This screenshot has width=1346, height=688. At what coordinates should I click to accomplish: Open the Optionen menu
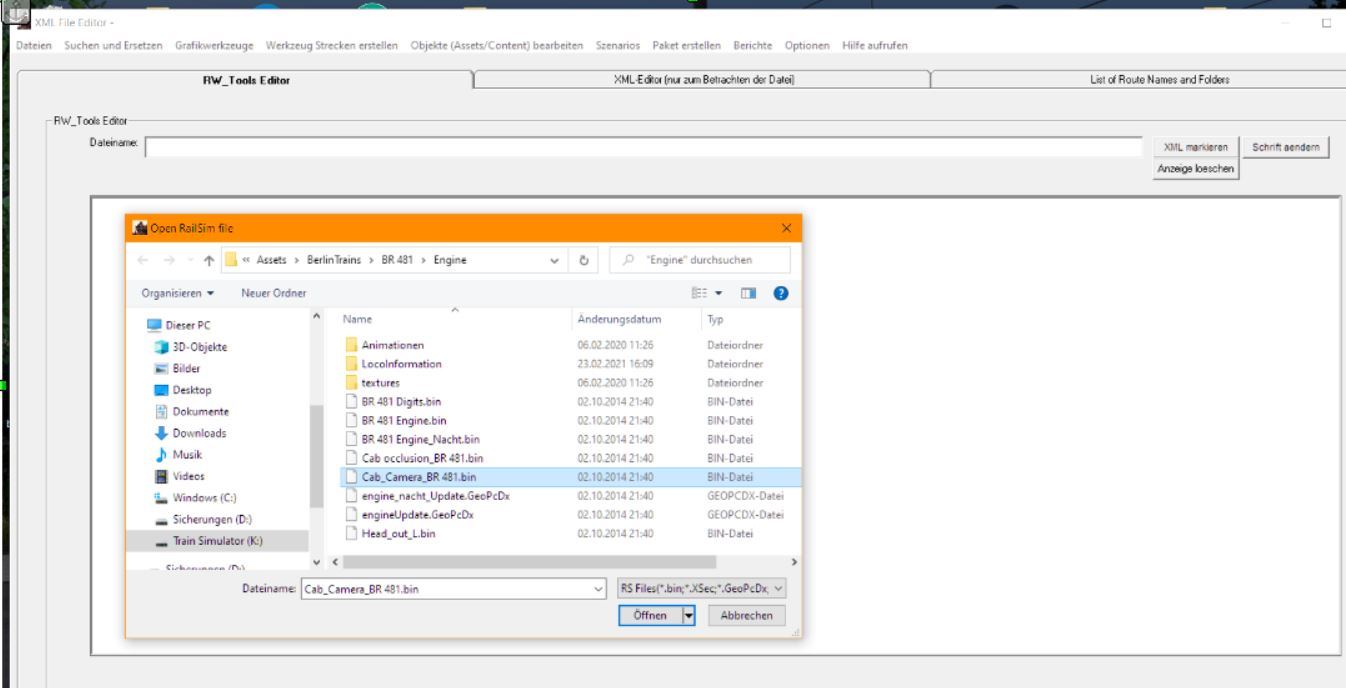pyautogui.click(x=807, y=46)
